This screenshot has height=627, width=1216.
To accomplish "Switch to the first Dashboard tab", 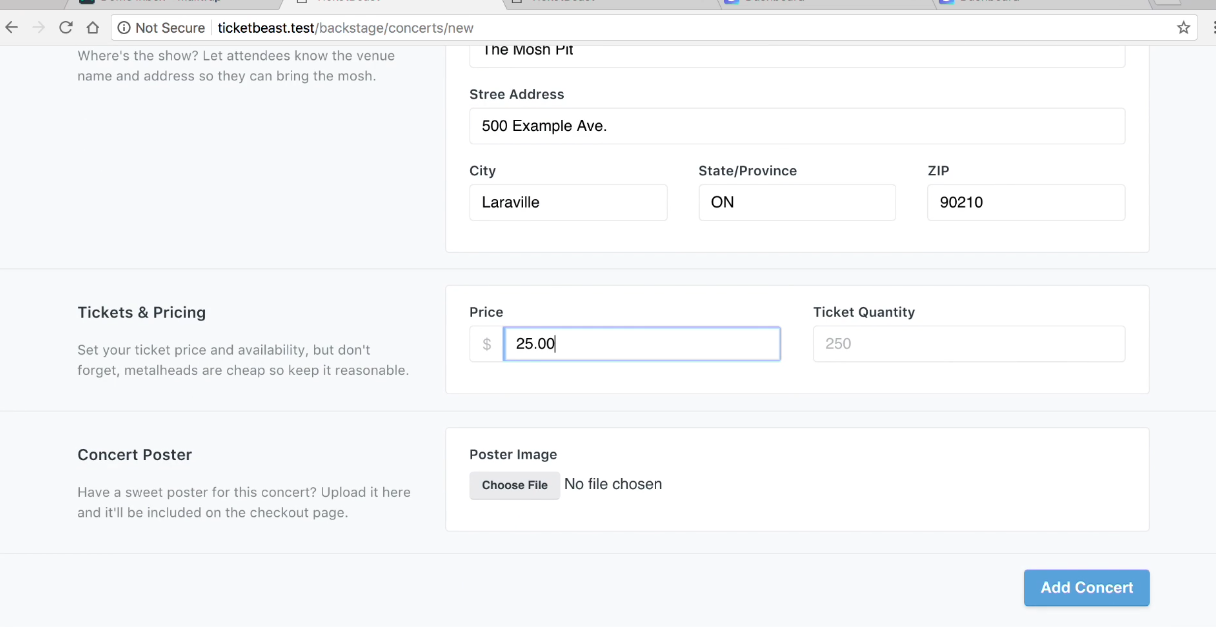I will point(790,5).
